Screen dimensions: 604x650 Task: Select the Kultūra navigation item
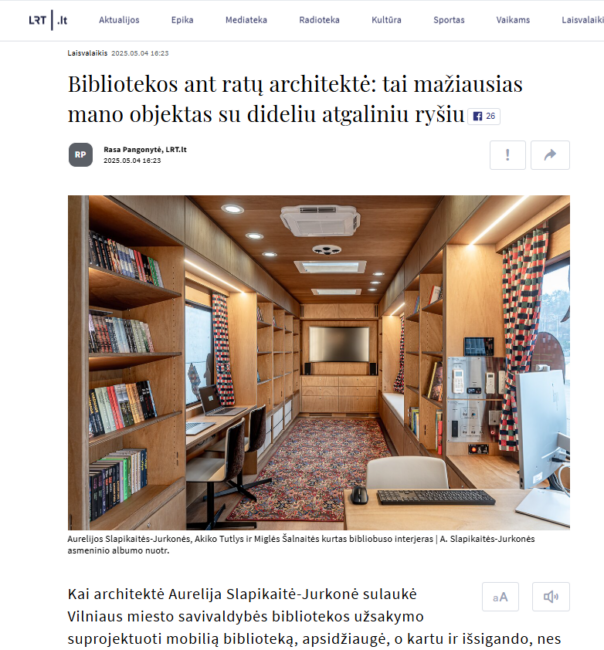click(386, 20)
